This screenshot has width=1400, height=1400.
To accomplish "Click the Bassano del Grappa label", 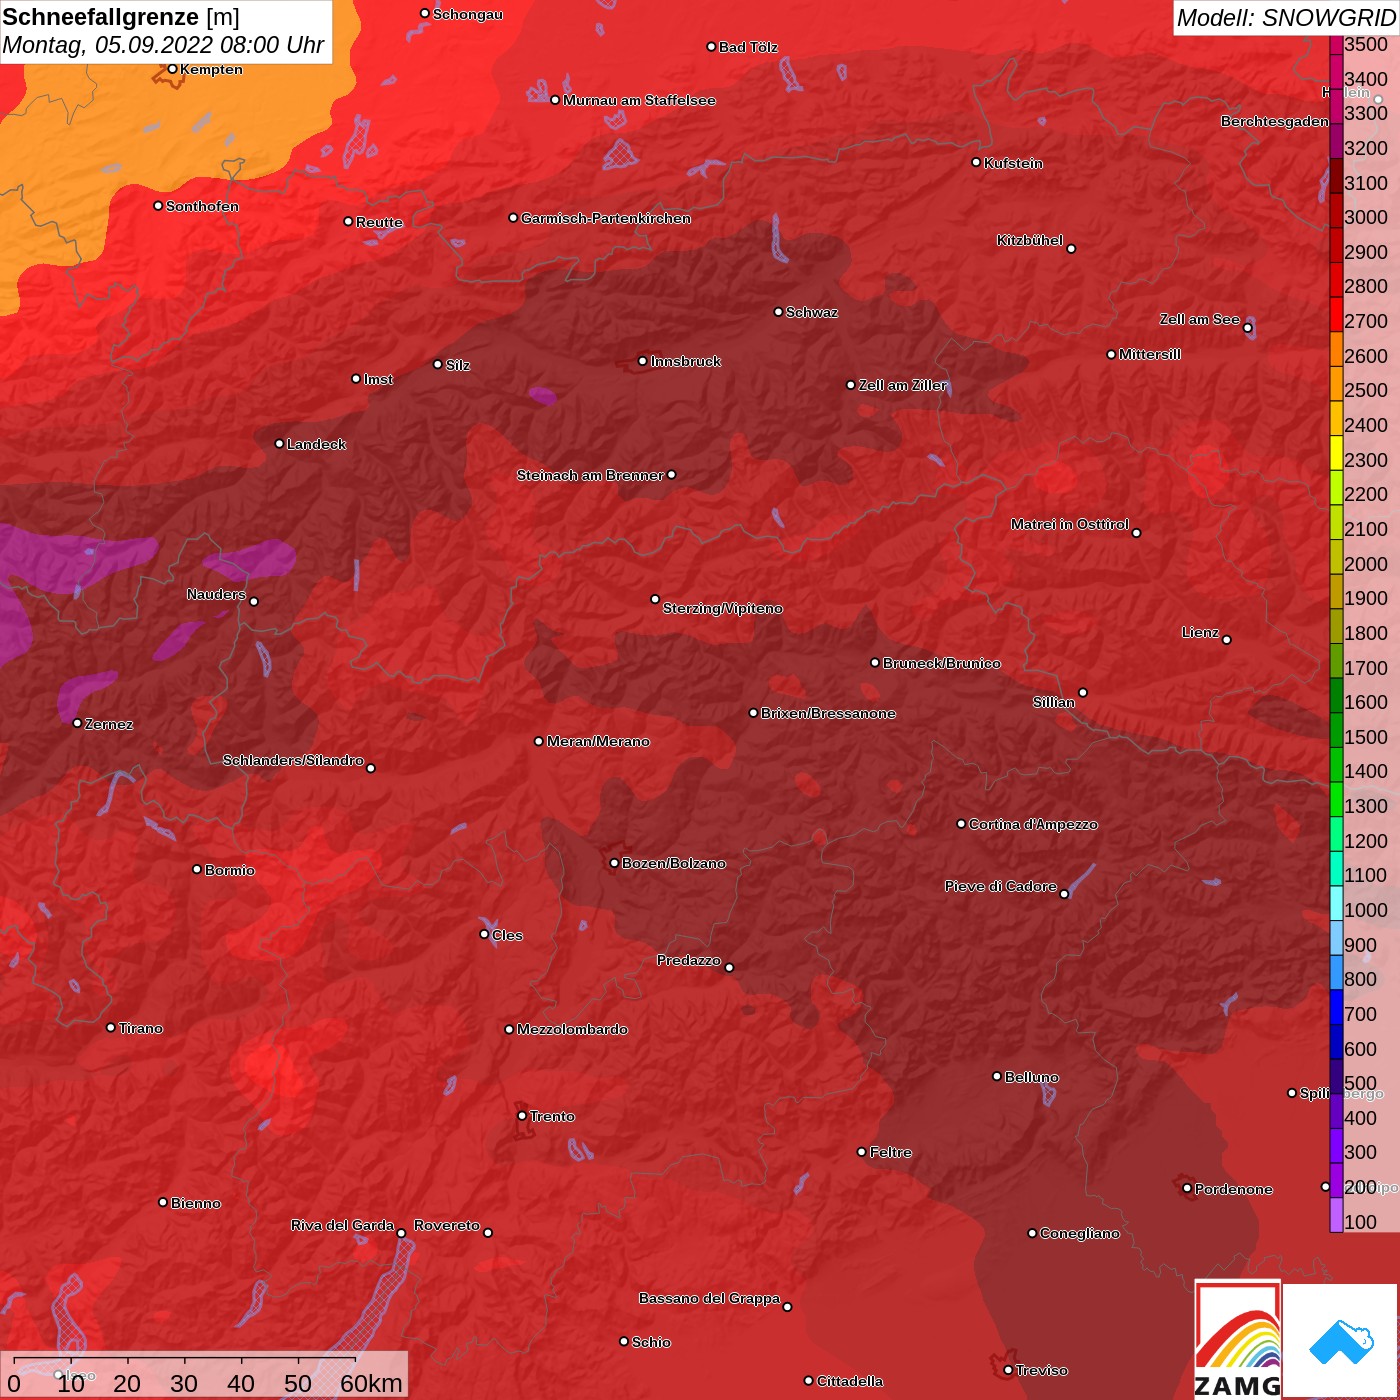I will coord(709,1298).
